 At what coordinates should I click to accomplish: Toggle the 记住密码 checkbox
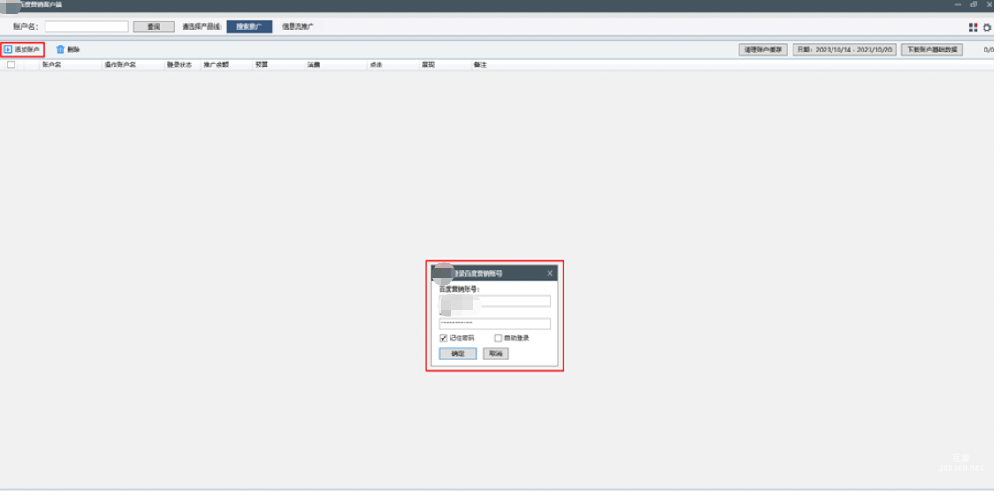tap(444, 338)
